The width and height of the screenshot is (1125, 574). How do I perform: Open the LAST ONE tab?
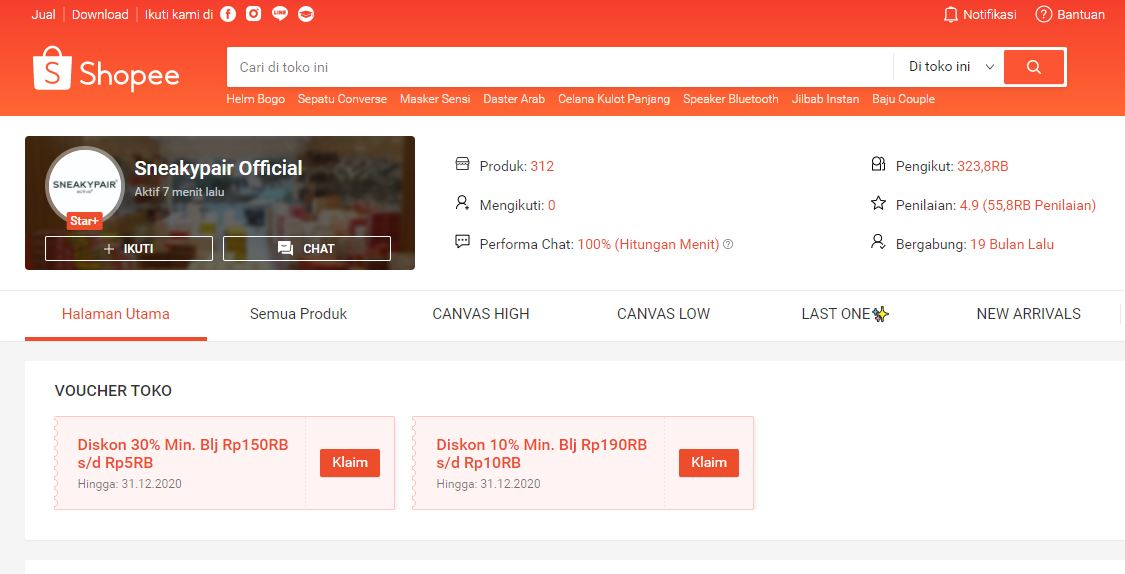[845, 314]
